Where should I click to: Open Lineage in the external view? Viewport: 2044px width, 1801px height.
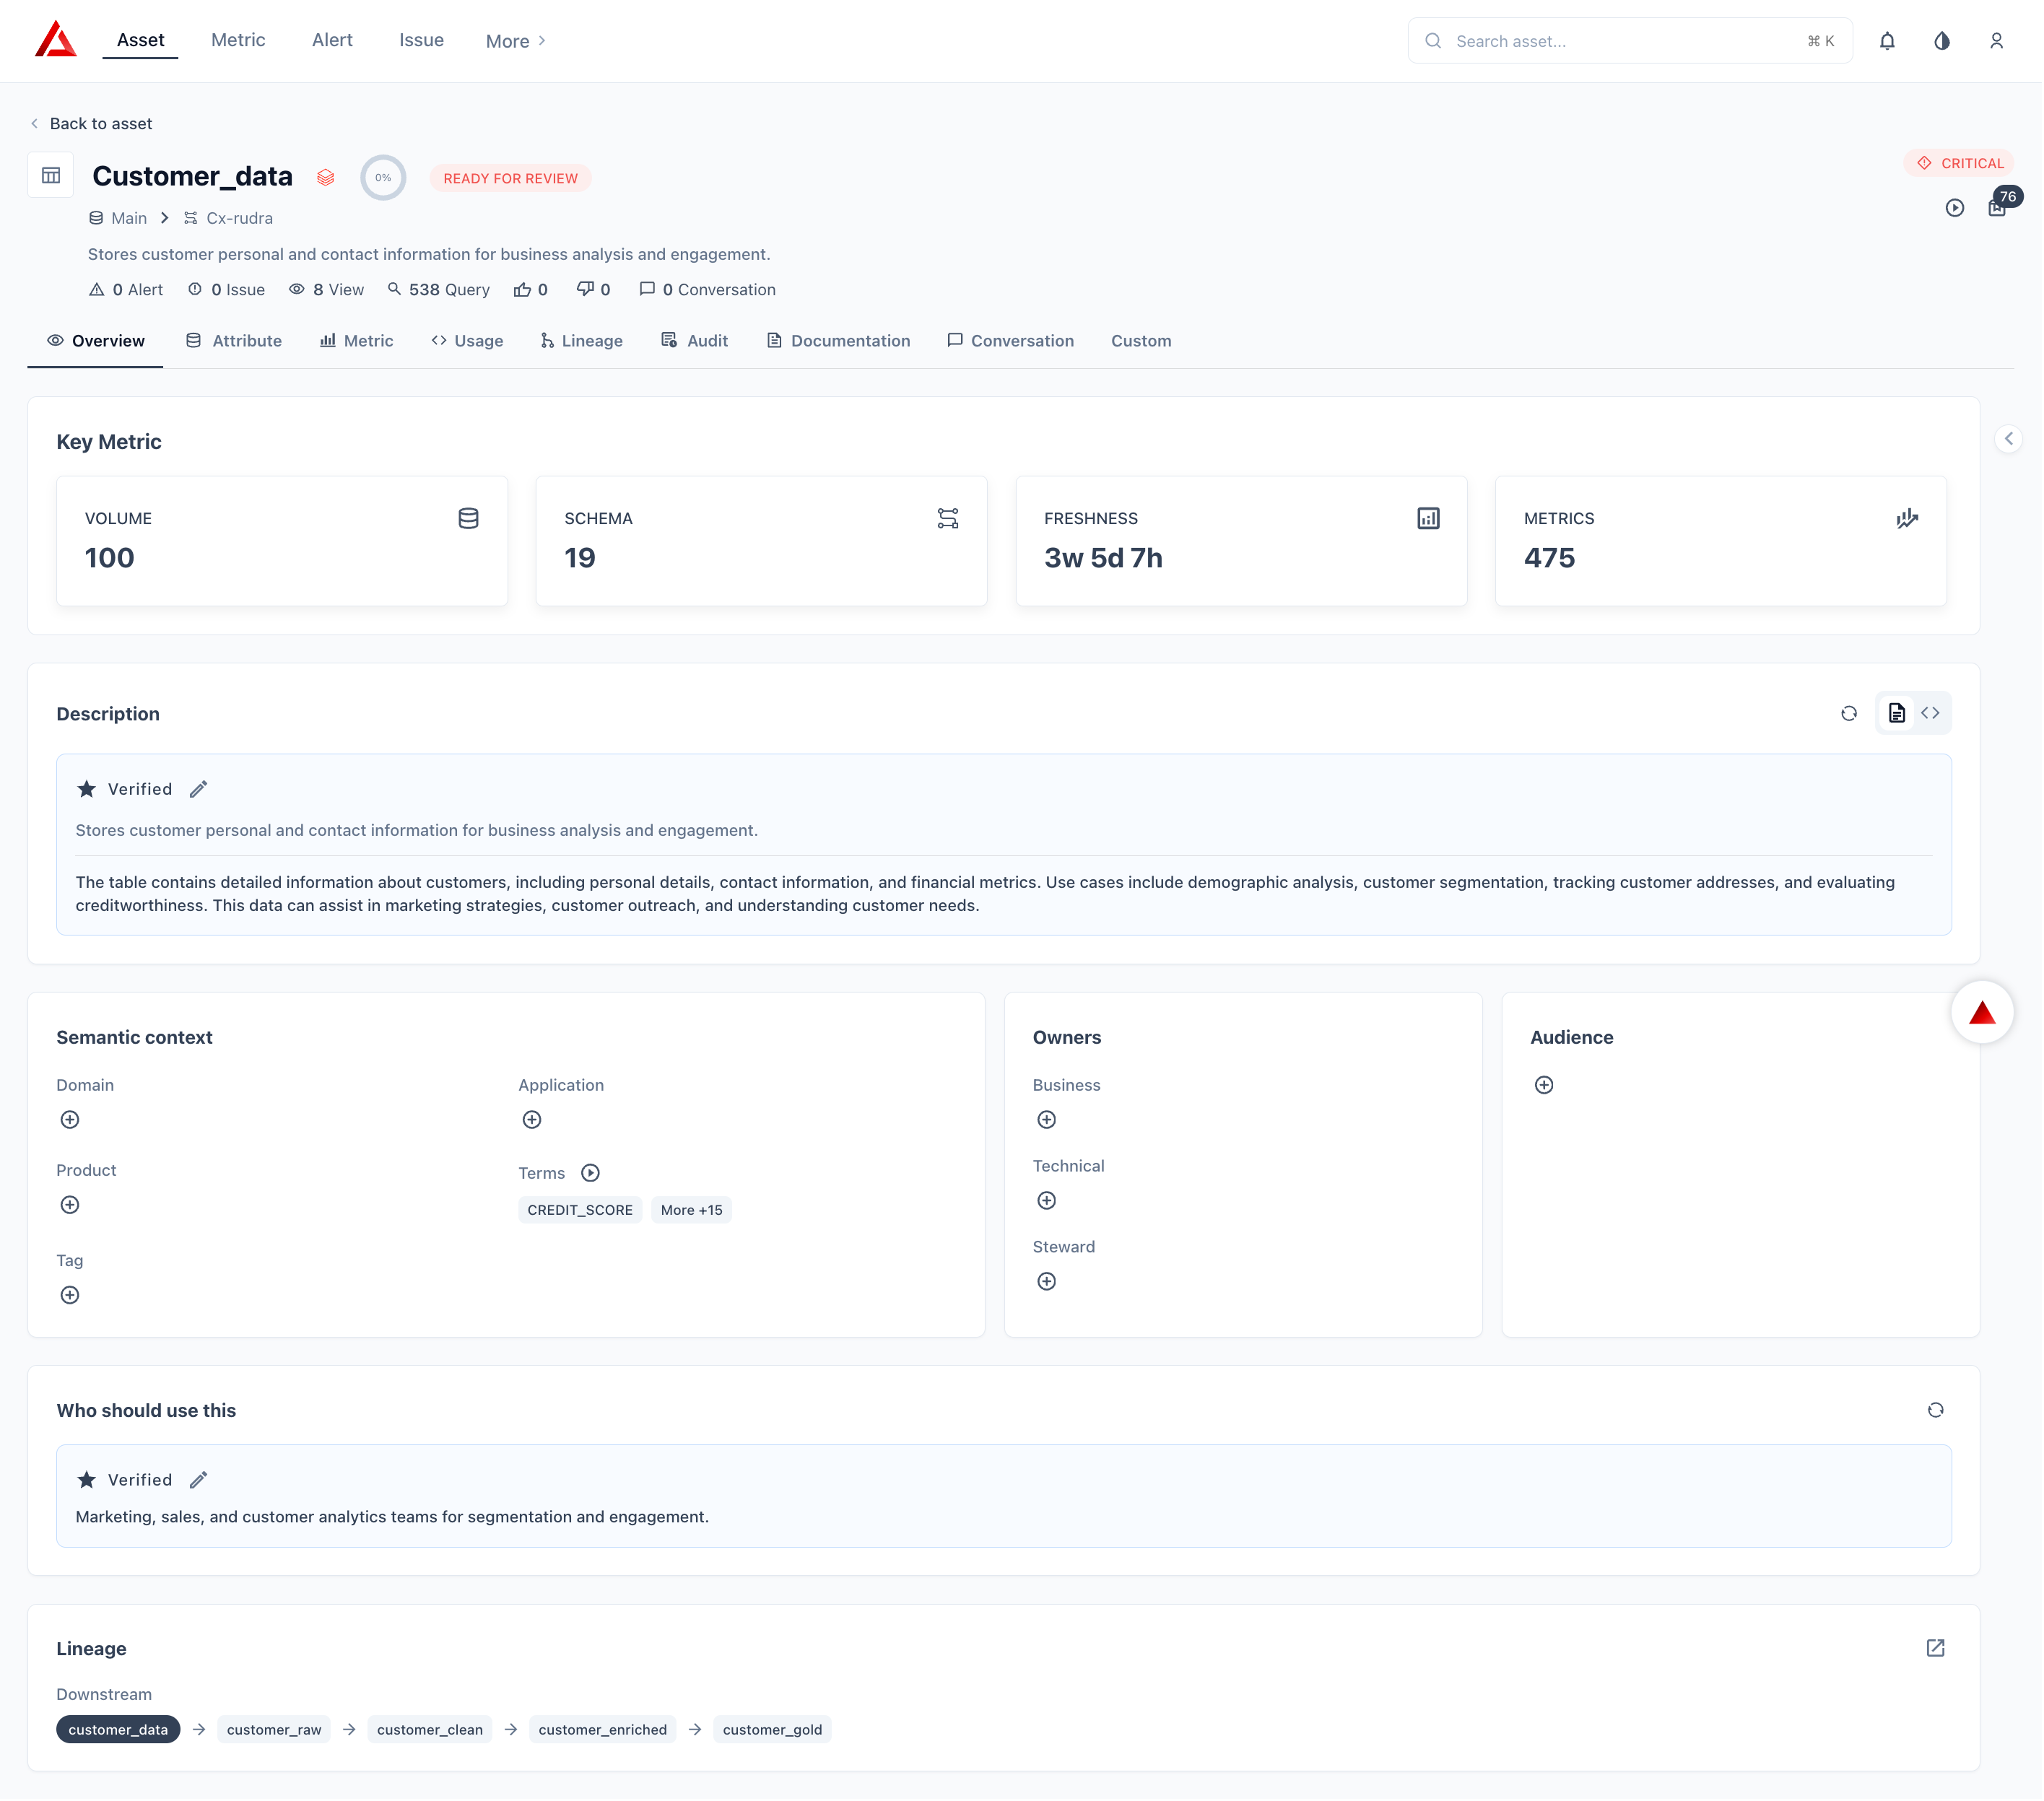1937,1649
